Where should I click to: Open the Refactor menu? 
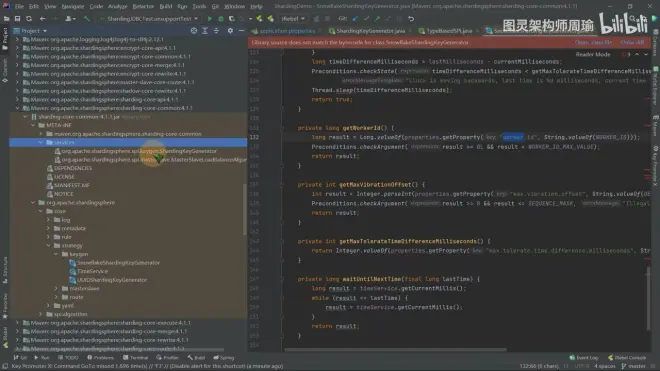click(143, 6)
